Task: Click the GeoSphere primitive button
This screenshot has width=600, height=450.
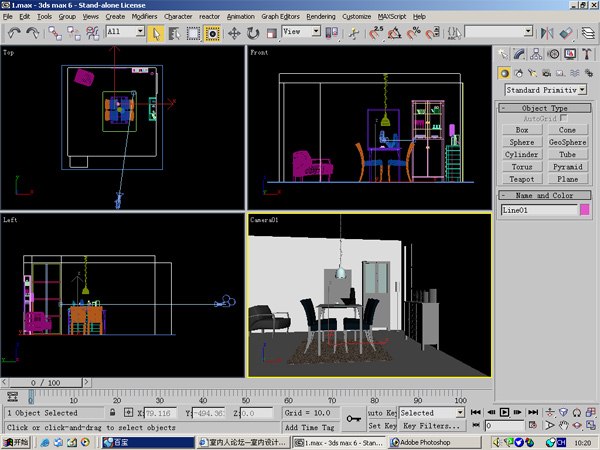Action: [567, 142]
